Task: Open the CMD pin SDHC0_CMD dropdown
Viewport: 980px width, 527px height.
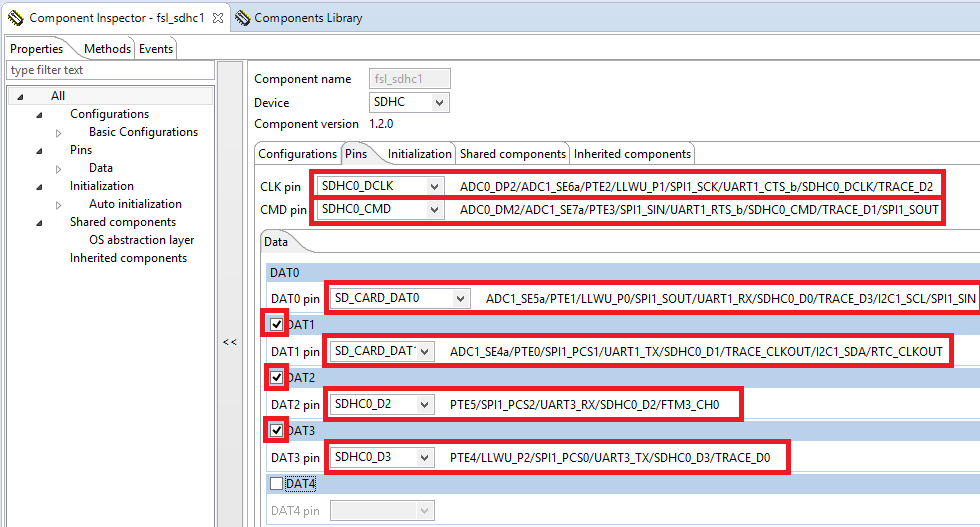Action: click(433, 209)
